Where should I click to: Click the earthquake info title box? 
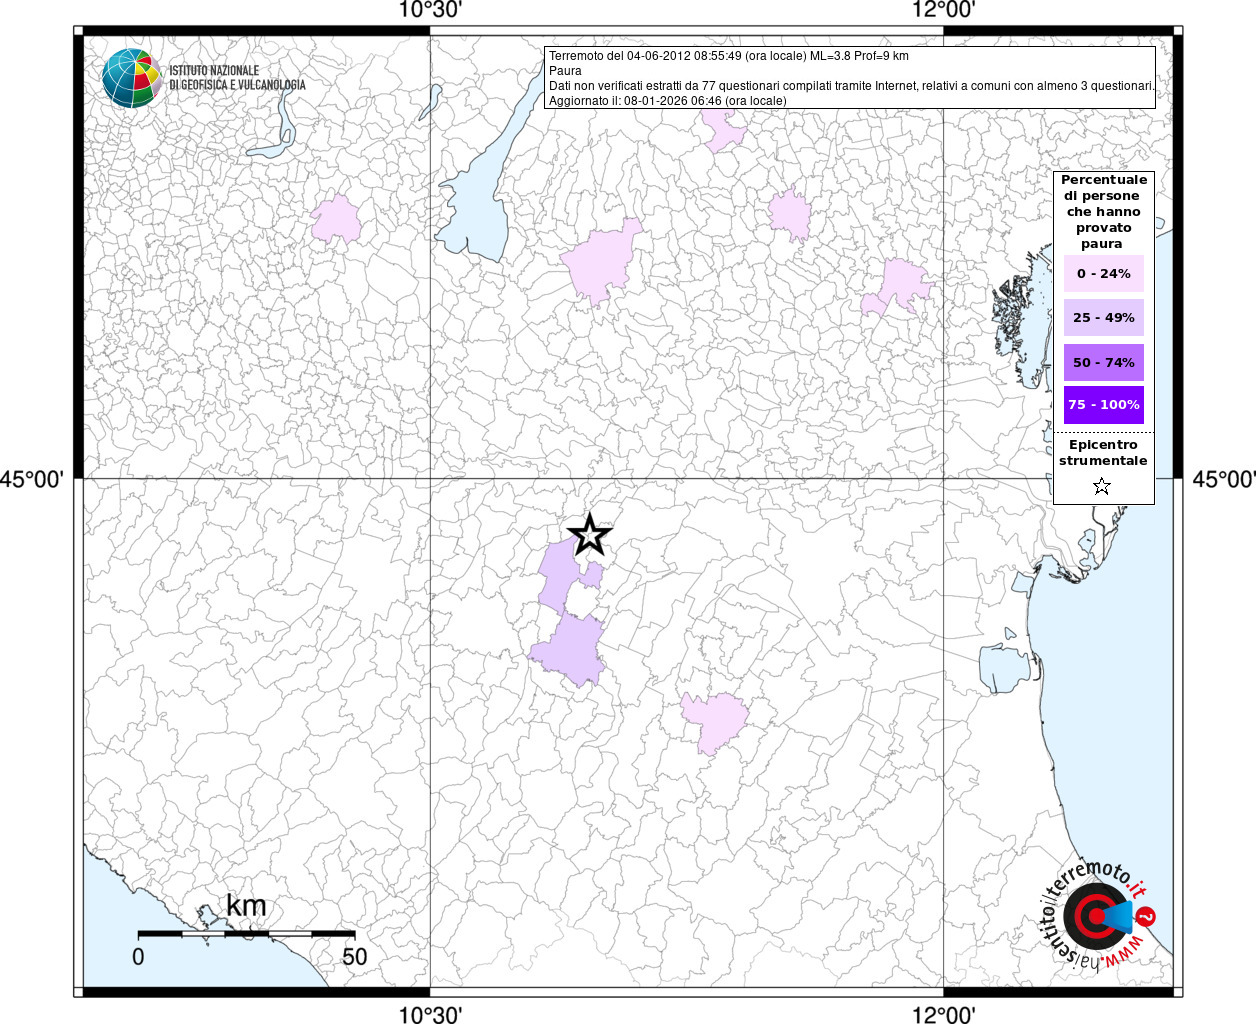pyautogui.click(x=850, y=78)
